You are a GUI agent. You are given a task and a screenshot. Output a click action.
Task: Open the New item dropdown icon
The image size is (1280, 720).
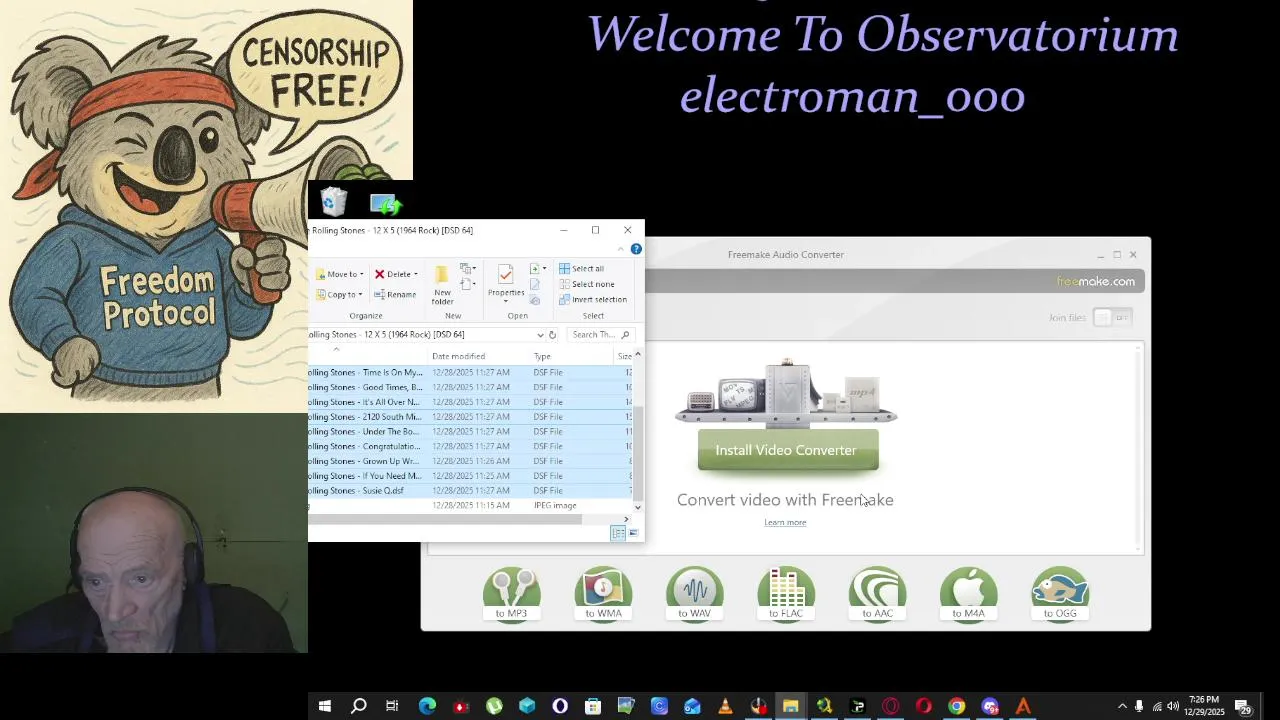467,269
